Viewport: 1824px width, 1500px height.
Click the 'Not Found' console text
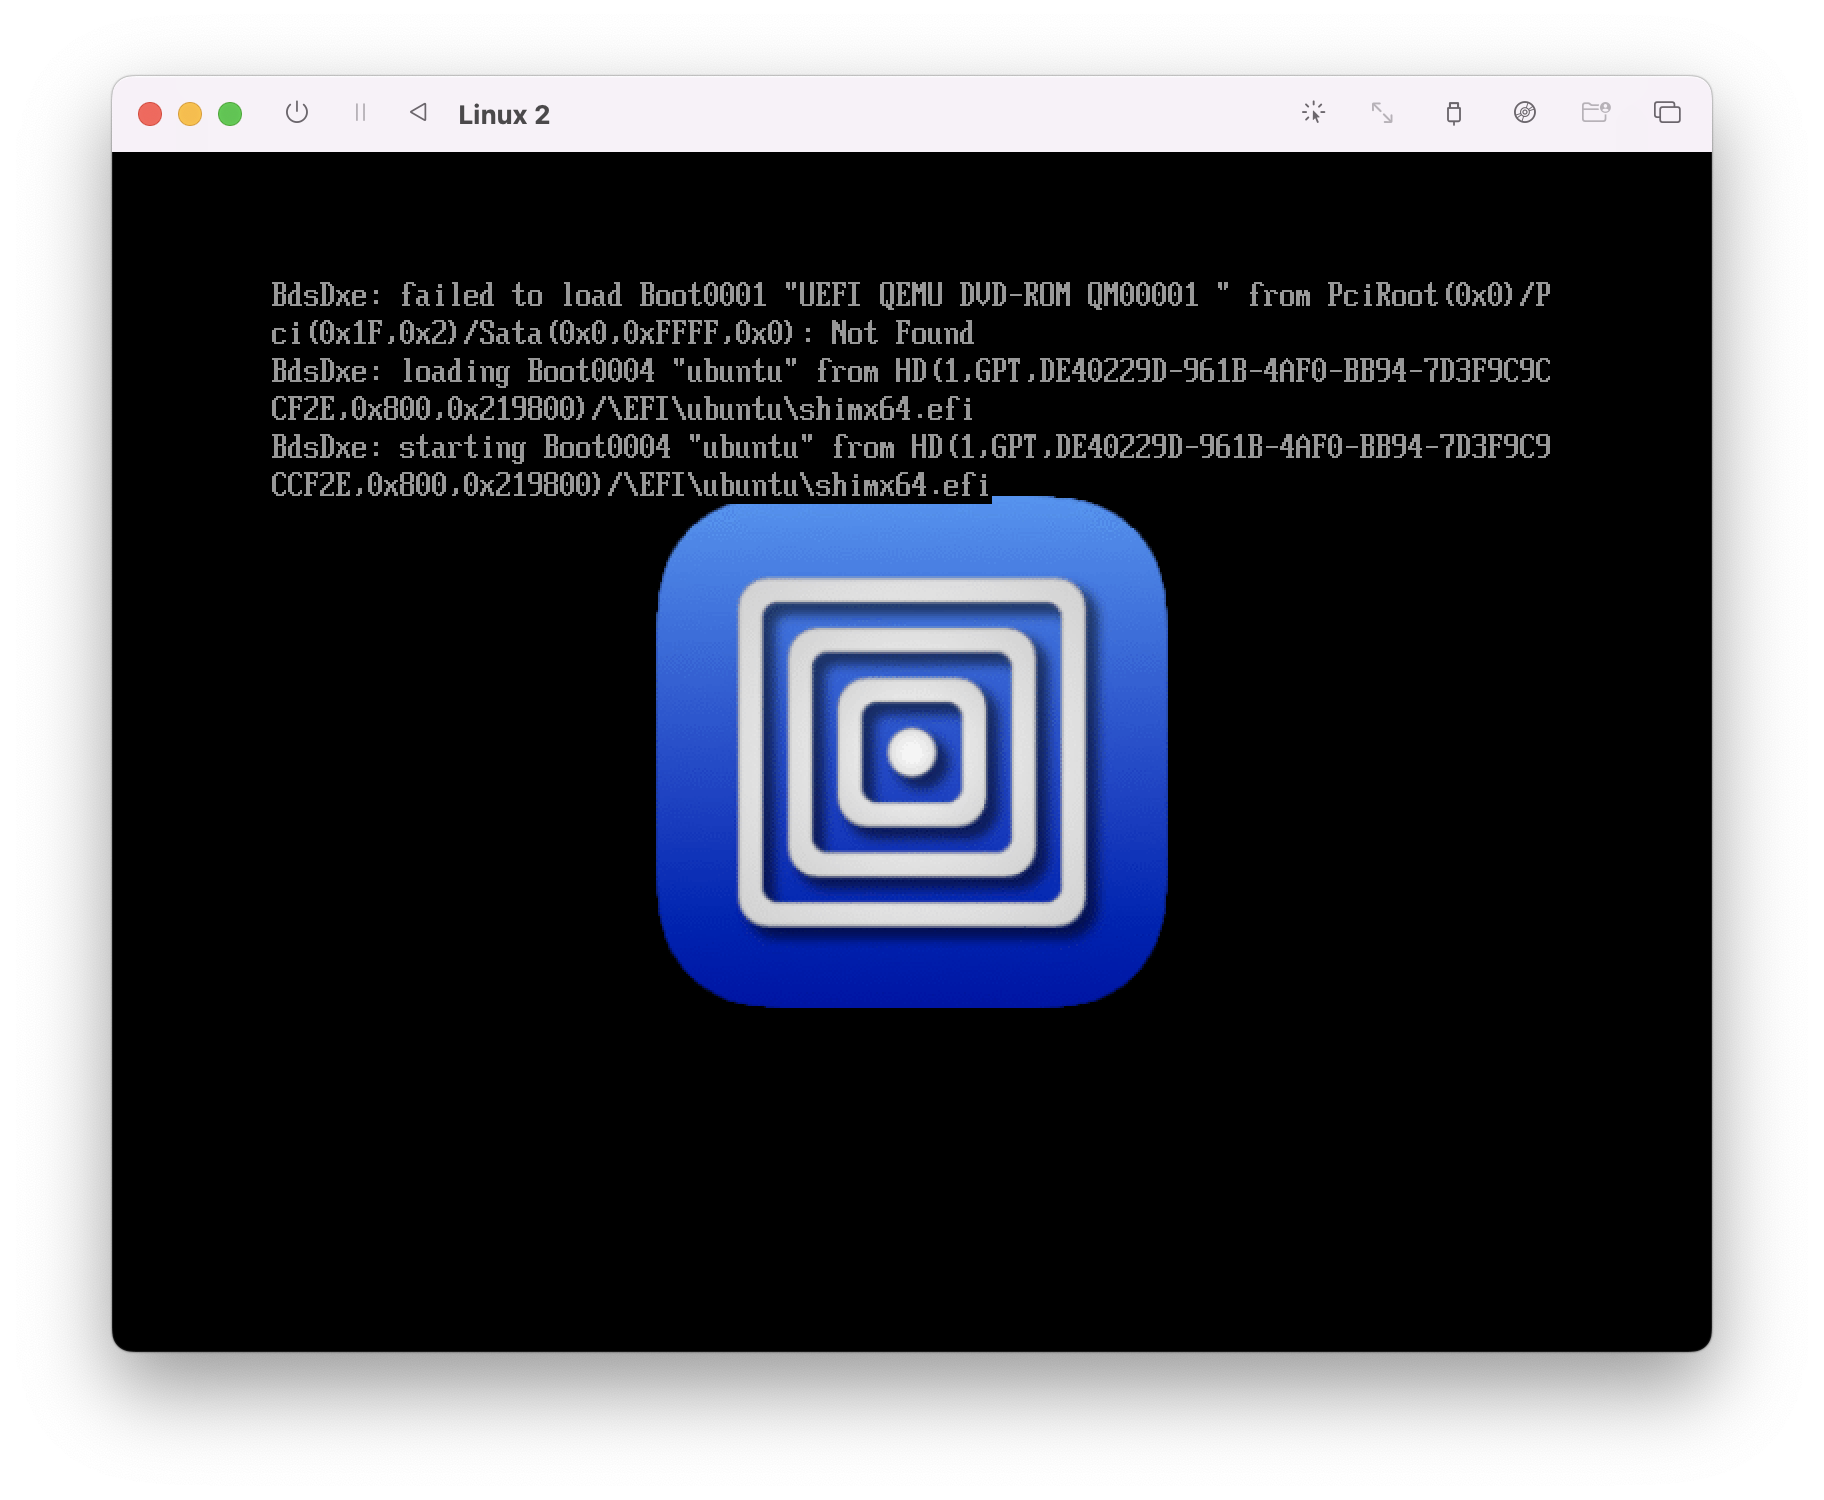[902, 333]
